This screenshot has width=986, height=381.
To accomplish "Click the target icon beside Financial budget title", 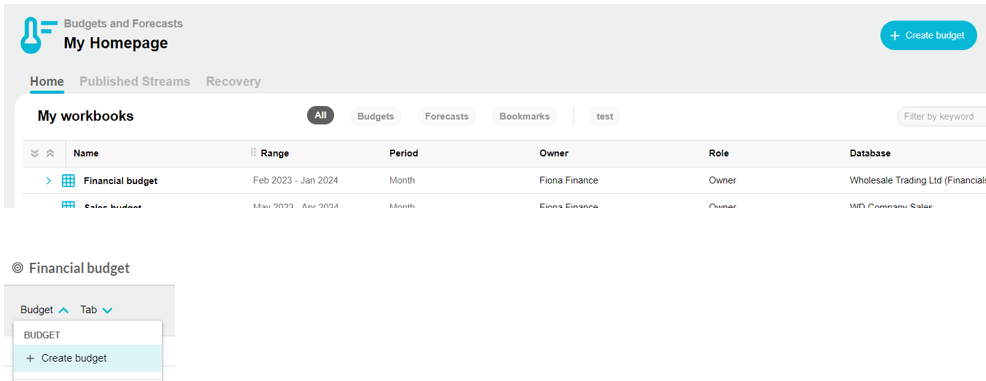I will [x=18, y=268].
